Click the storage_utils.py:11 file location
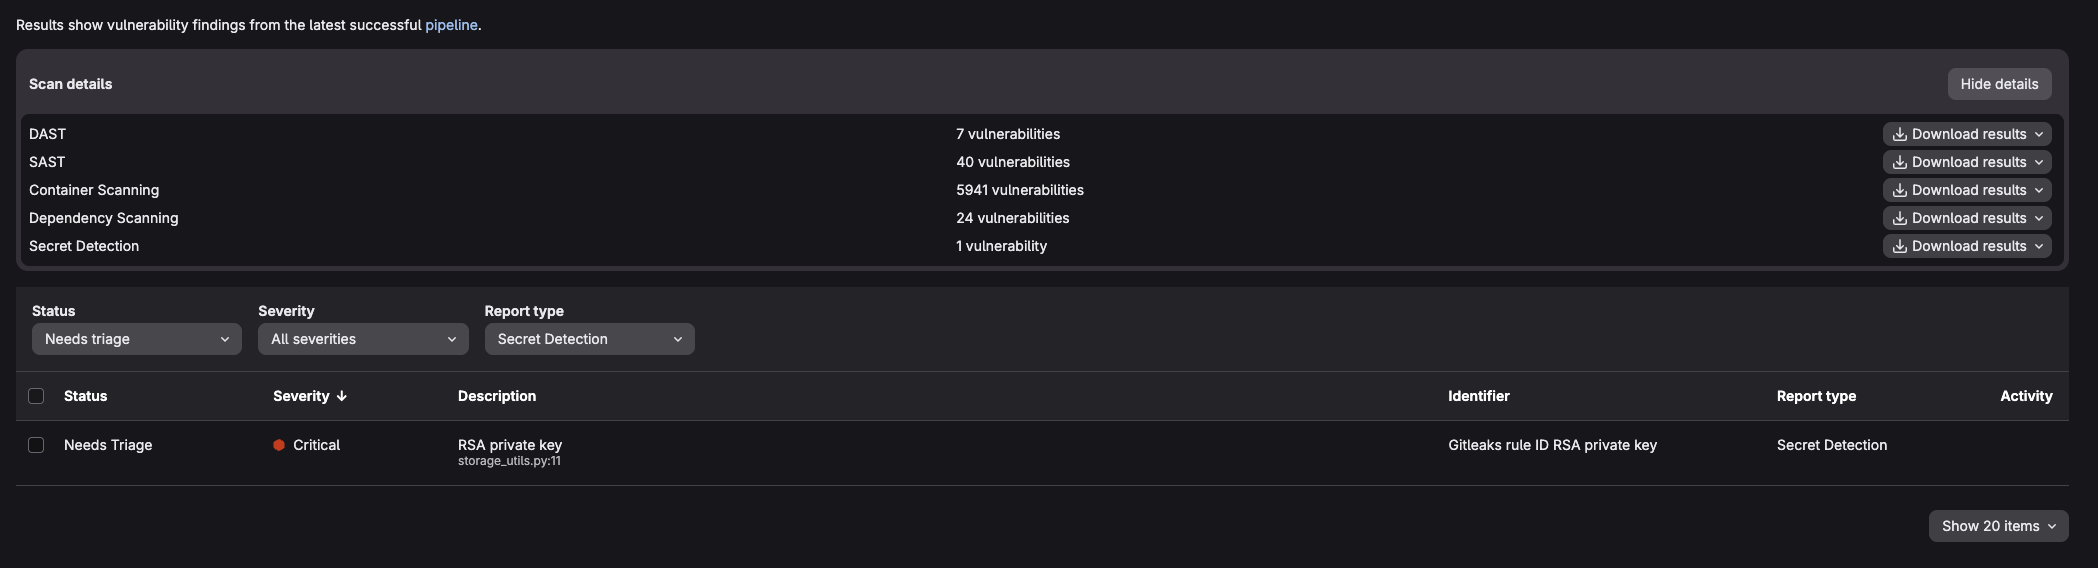Image resolution: width=2098 pixels, height=568 pixels. [509, 461]
